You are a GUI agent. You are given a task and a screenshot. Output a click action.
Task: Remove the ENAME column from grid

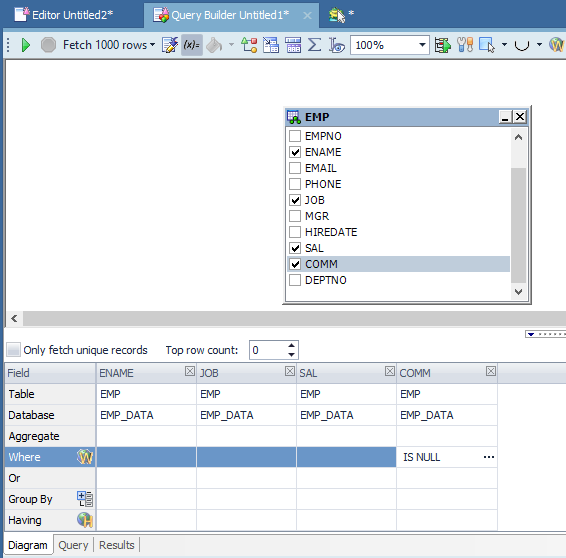point(190,371)
